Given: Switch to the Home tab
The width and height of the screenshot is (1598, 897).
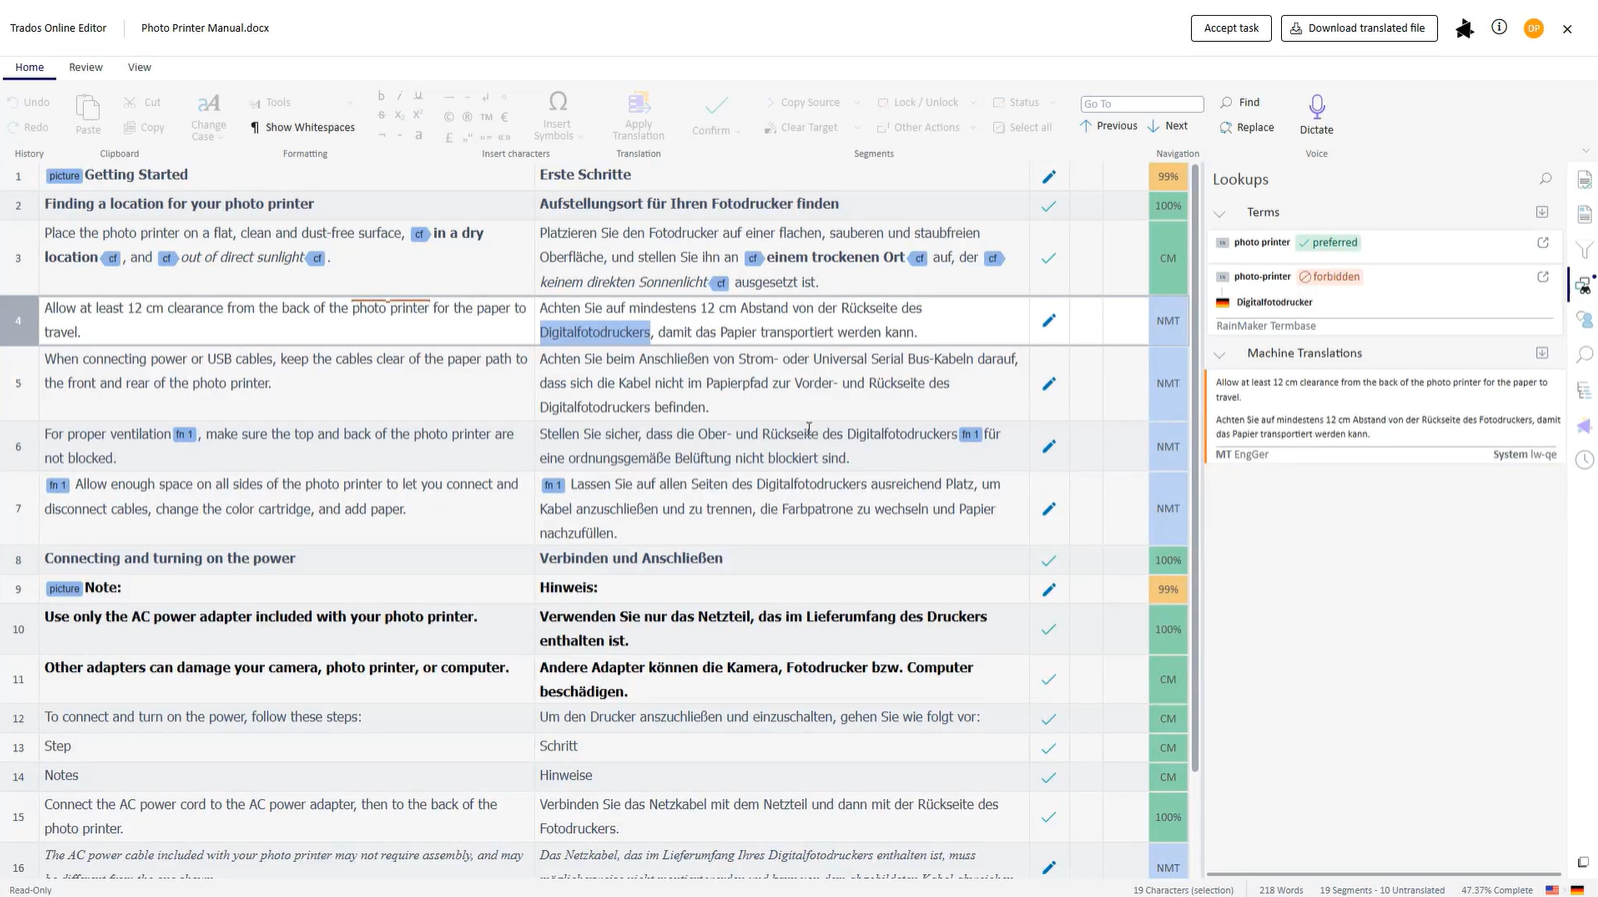Looking at the screenshot, I should click(29, 67).
